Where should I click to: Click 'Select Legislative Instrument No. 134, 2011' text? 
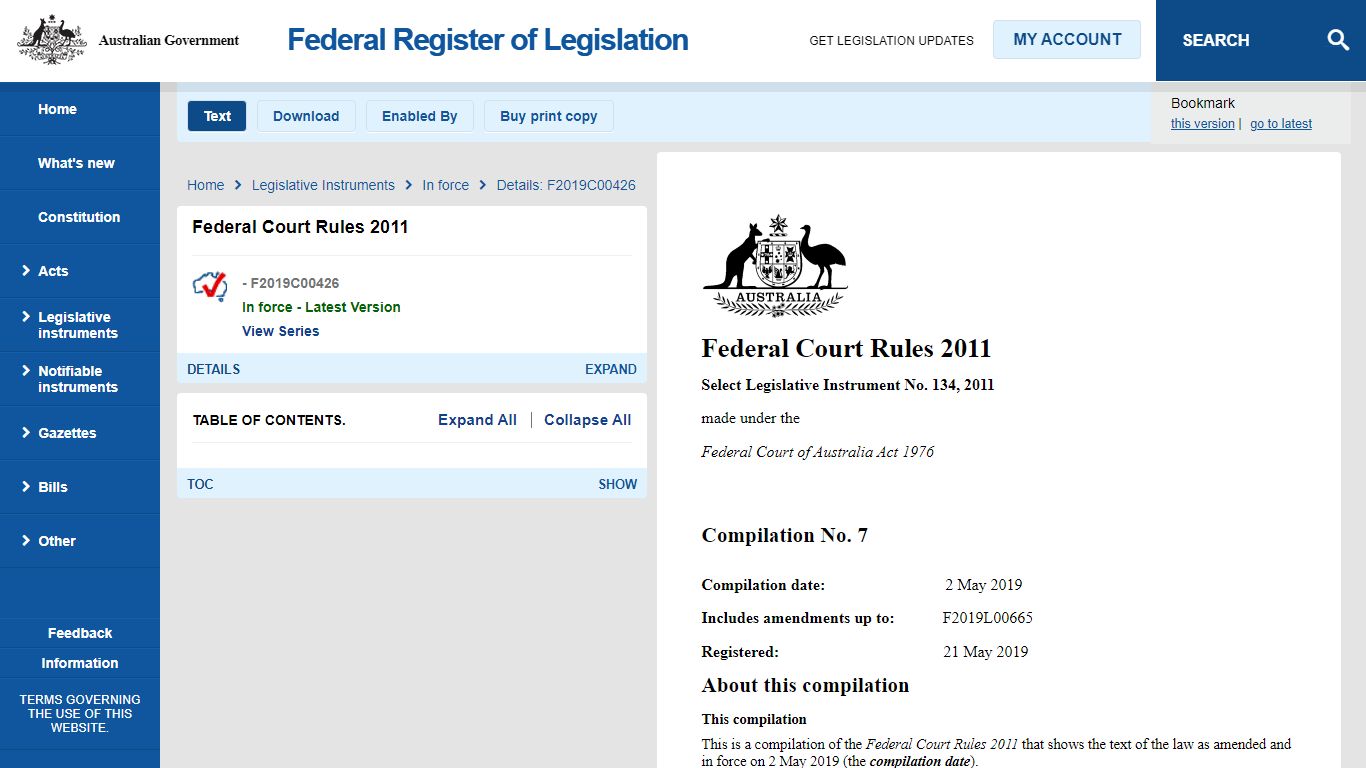[x=847, y=385]
